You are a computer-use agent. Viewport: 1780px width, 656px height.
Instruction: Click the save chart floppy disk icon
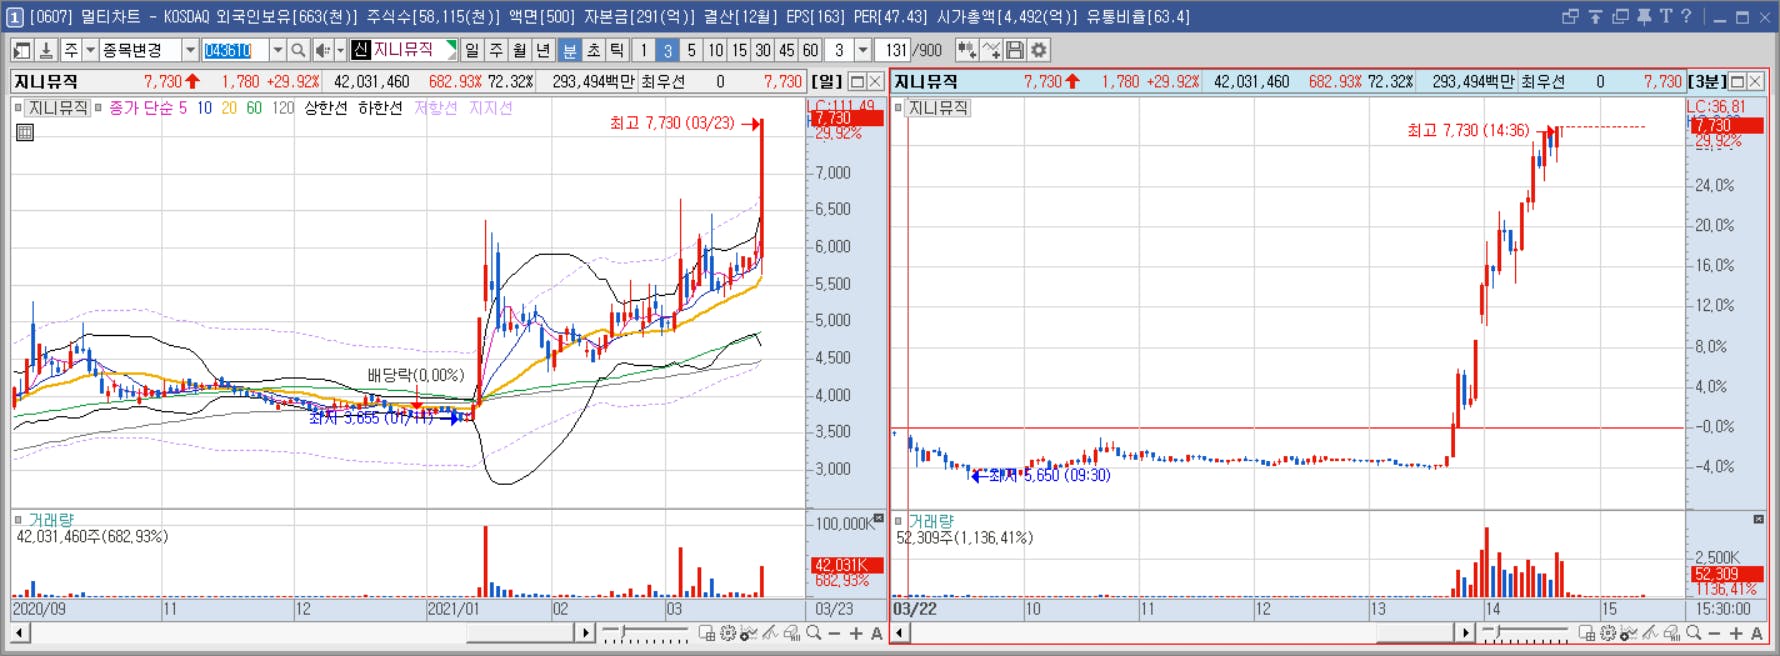[x=1015, y=50]
